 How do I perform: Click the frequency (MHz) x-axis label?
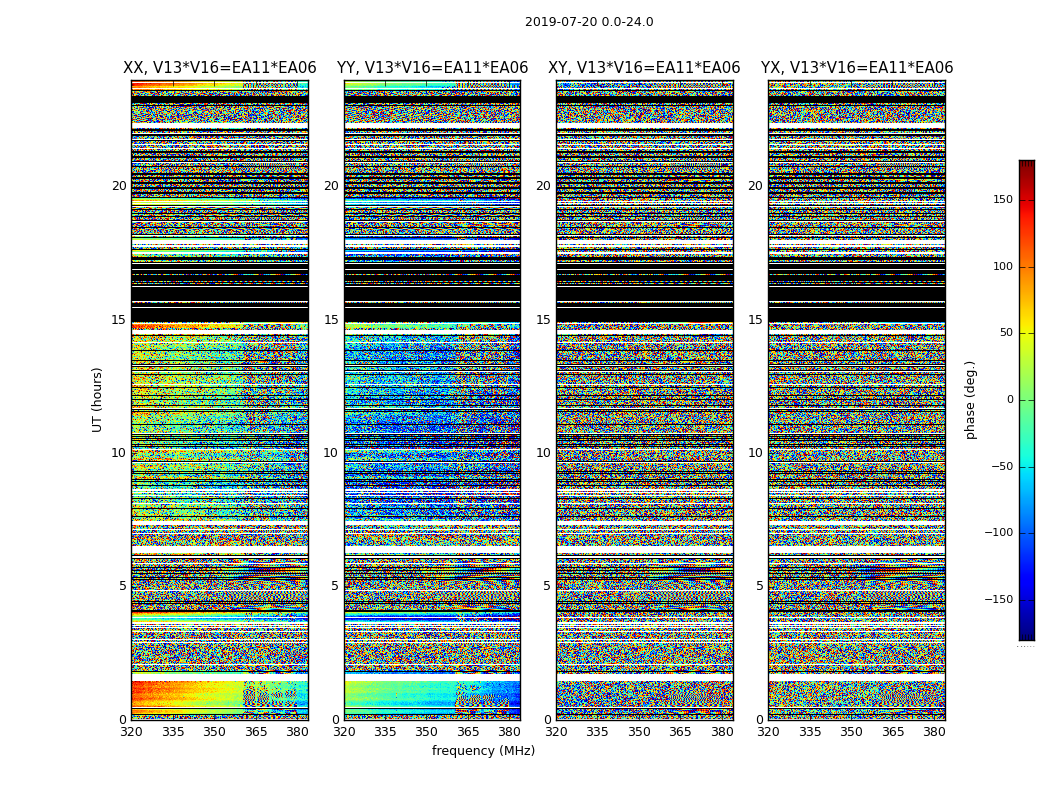click(x=483, y=750)
